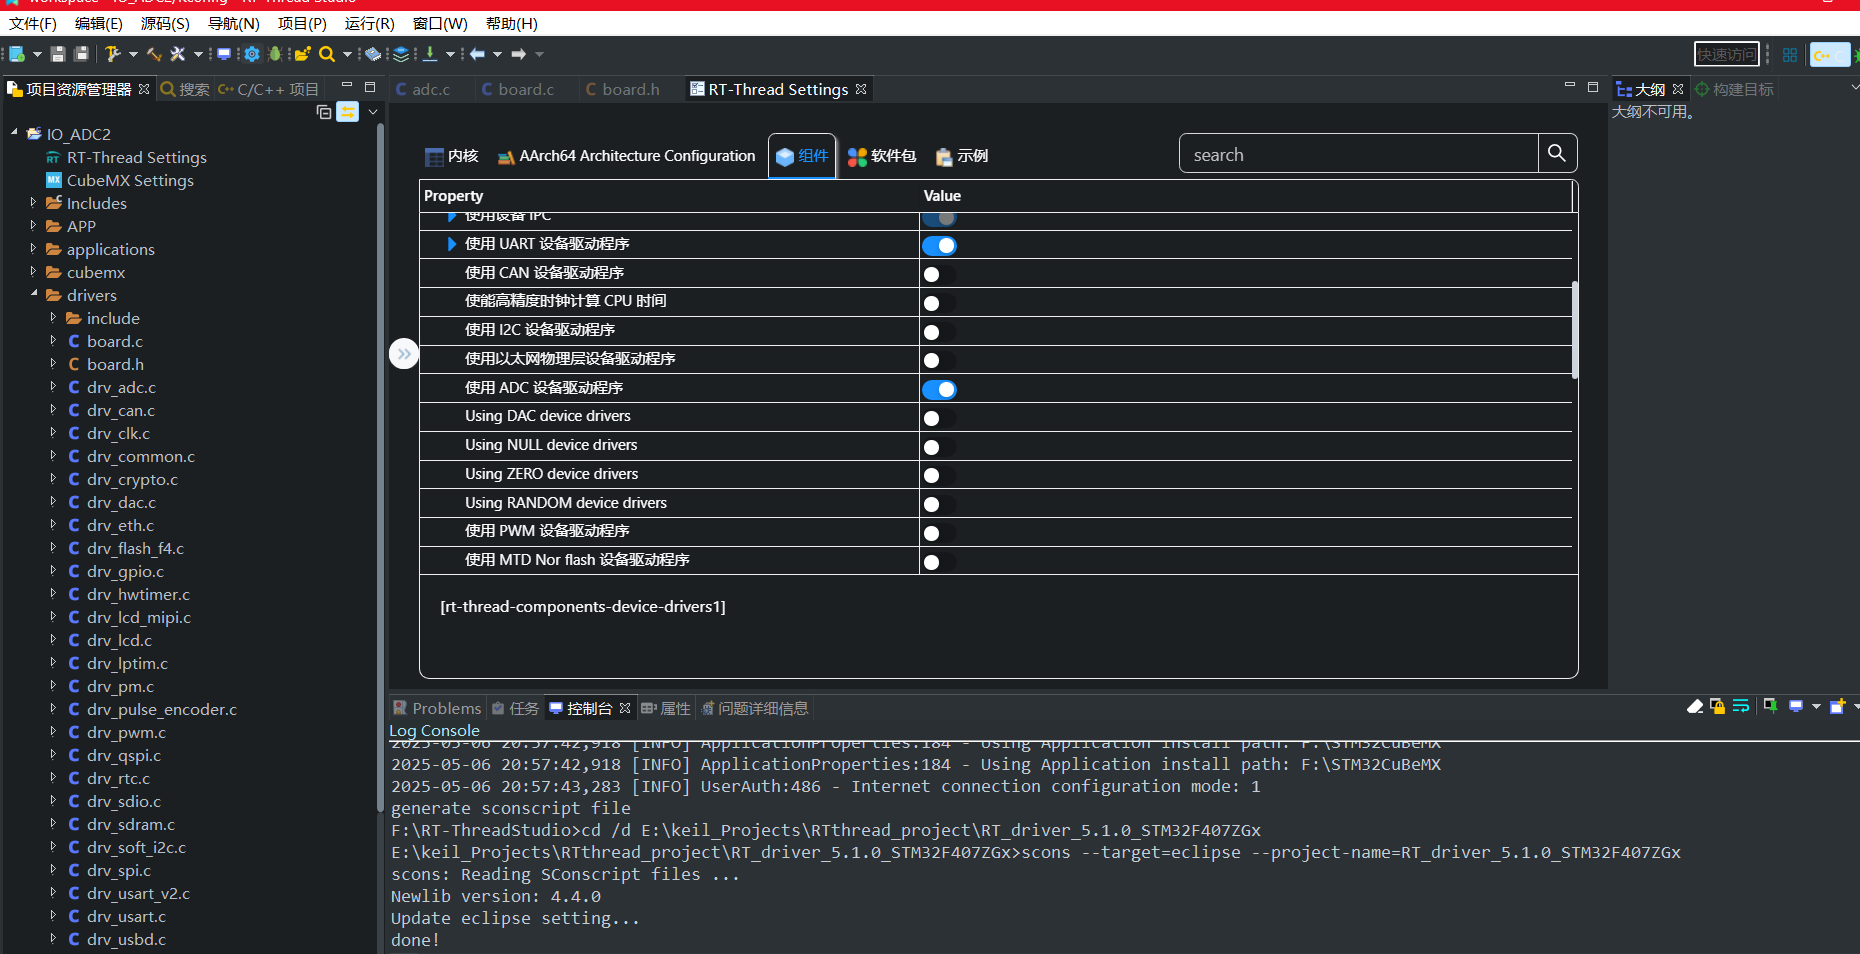Enable Using DAC device drivers toggle
1860x954 pixels.
pos(939,418)
